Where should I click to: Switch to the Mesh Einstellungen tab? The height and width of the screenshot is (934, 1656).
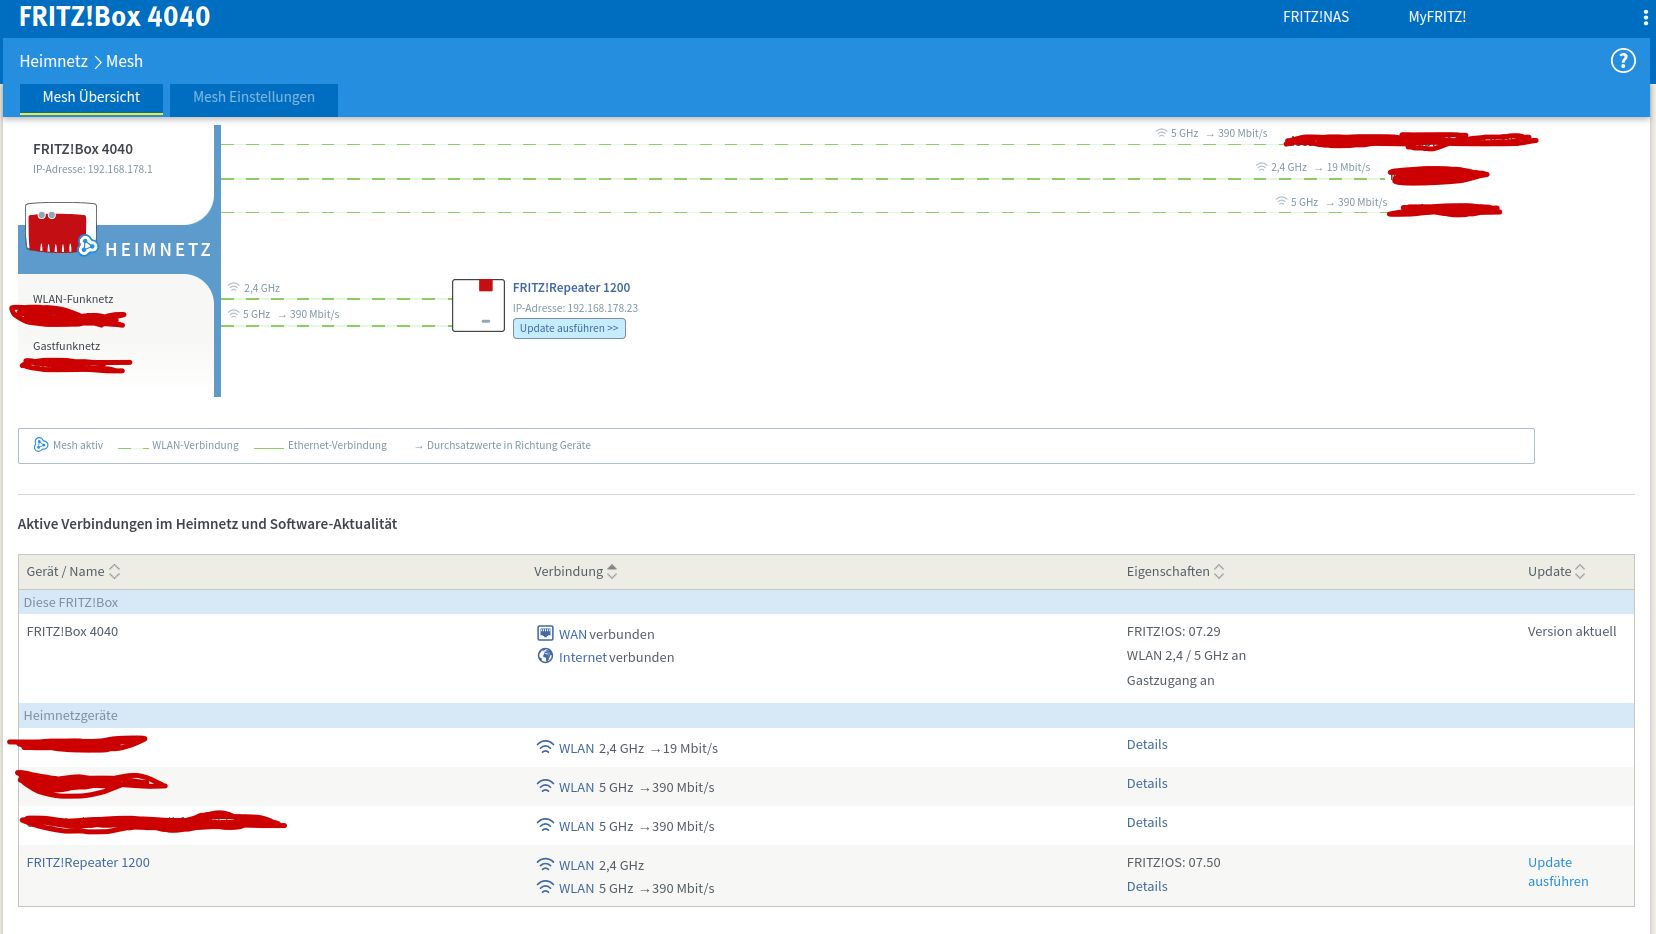pos(254,98)
